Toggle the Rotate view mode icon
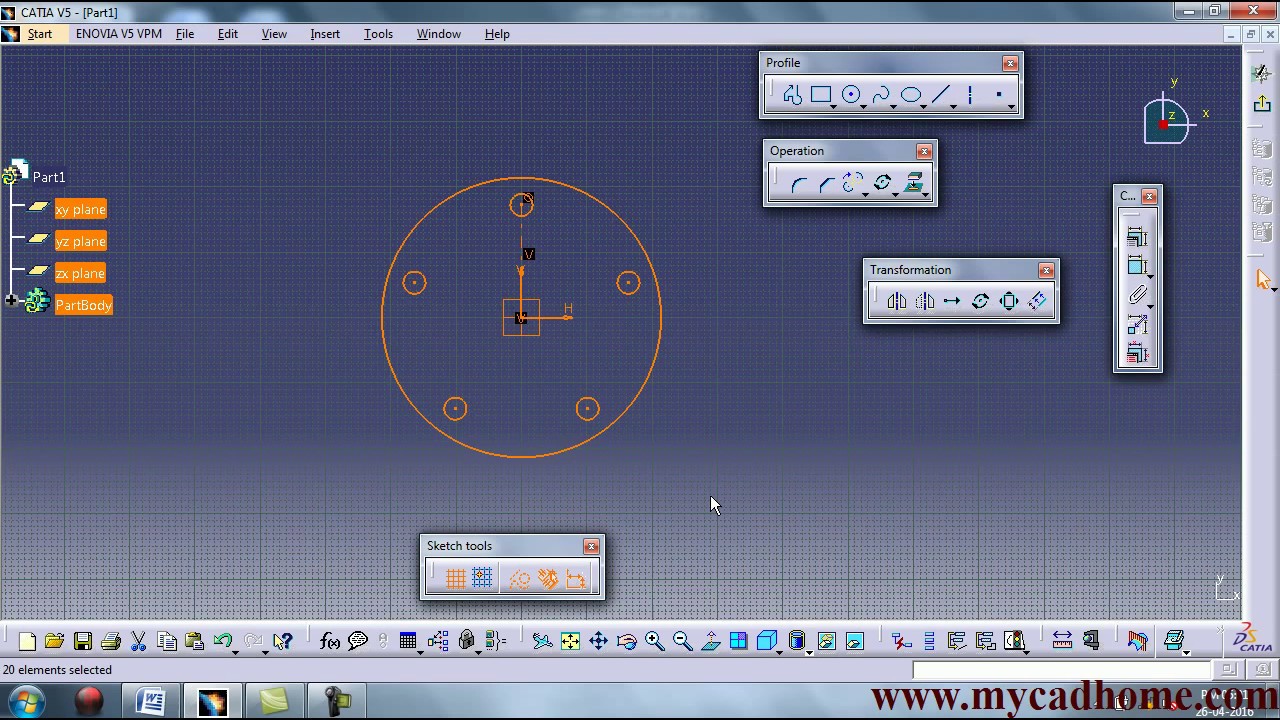The image size is (1280, 720). coord(627,641)
